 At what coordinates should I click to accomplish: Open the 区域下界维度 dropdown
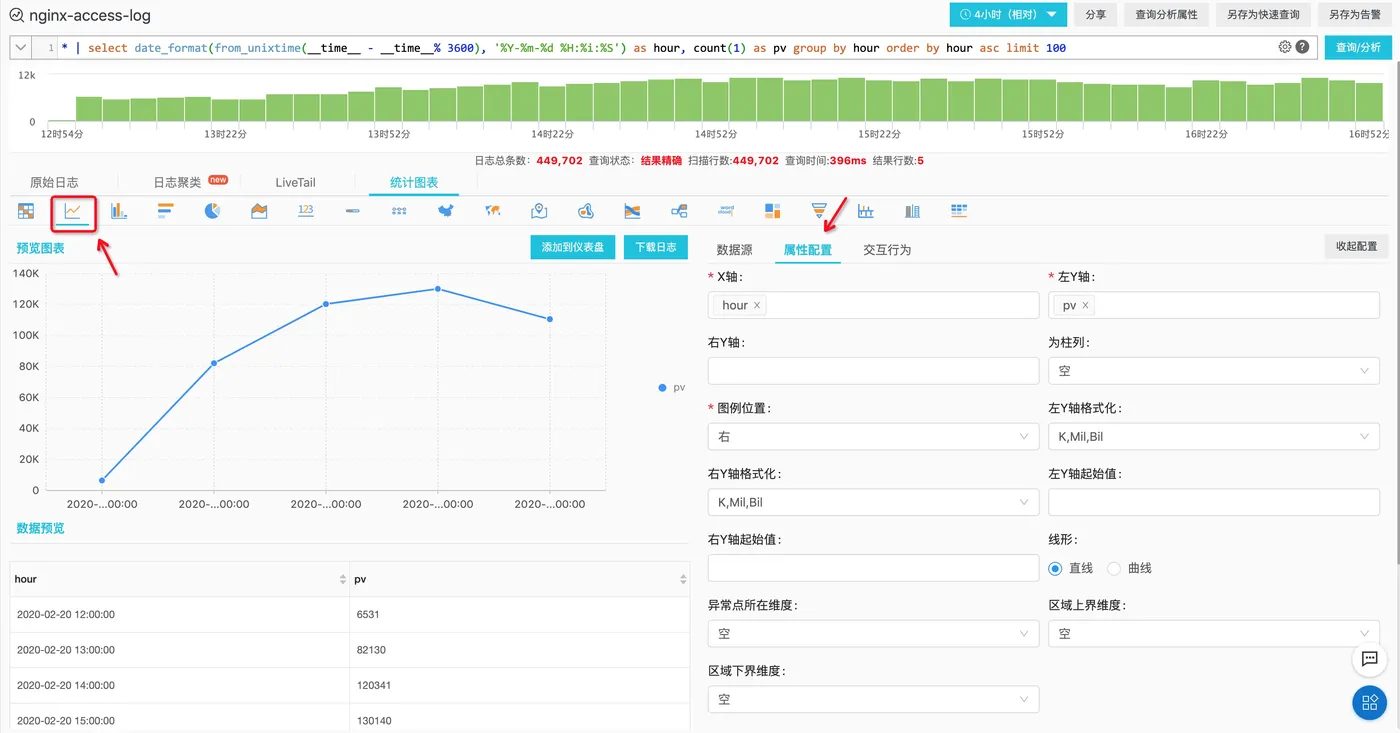point(873,700)
